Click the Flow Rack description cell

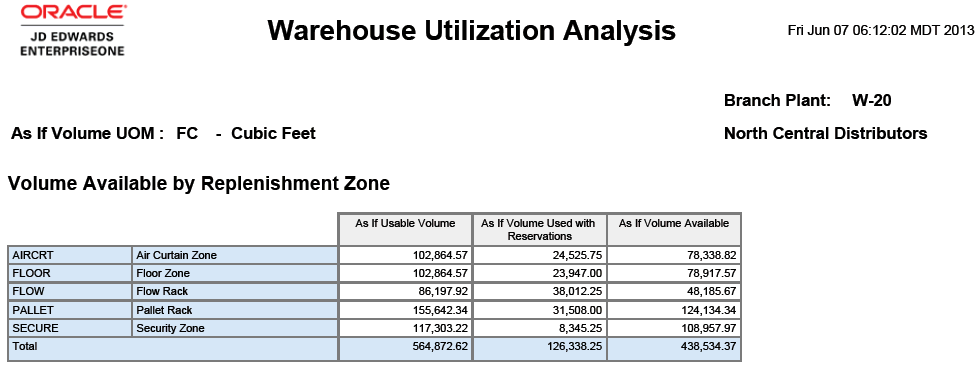[234, 291]
